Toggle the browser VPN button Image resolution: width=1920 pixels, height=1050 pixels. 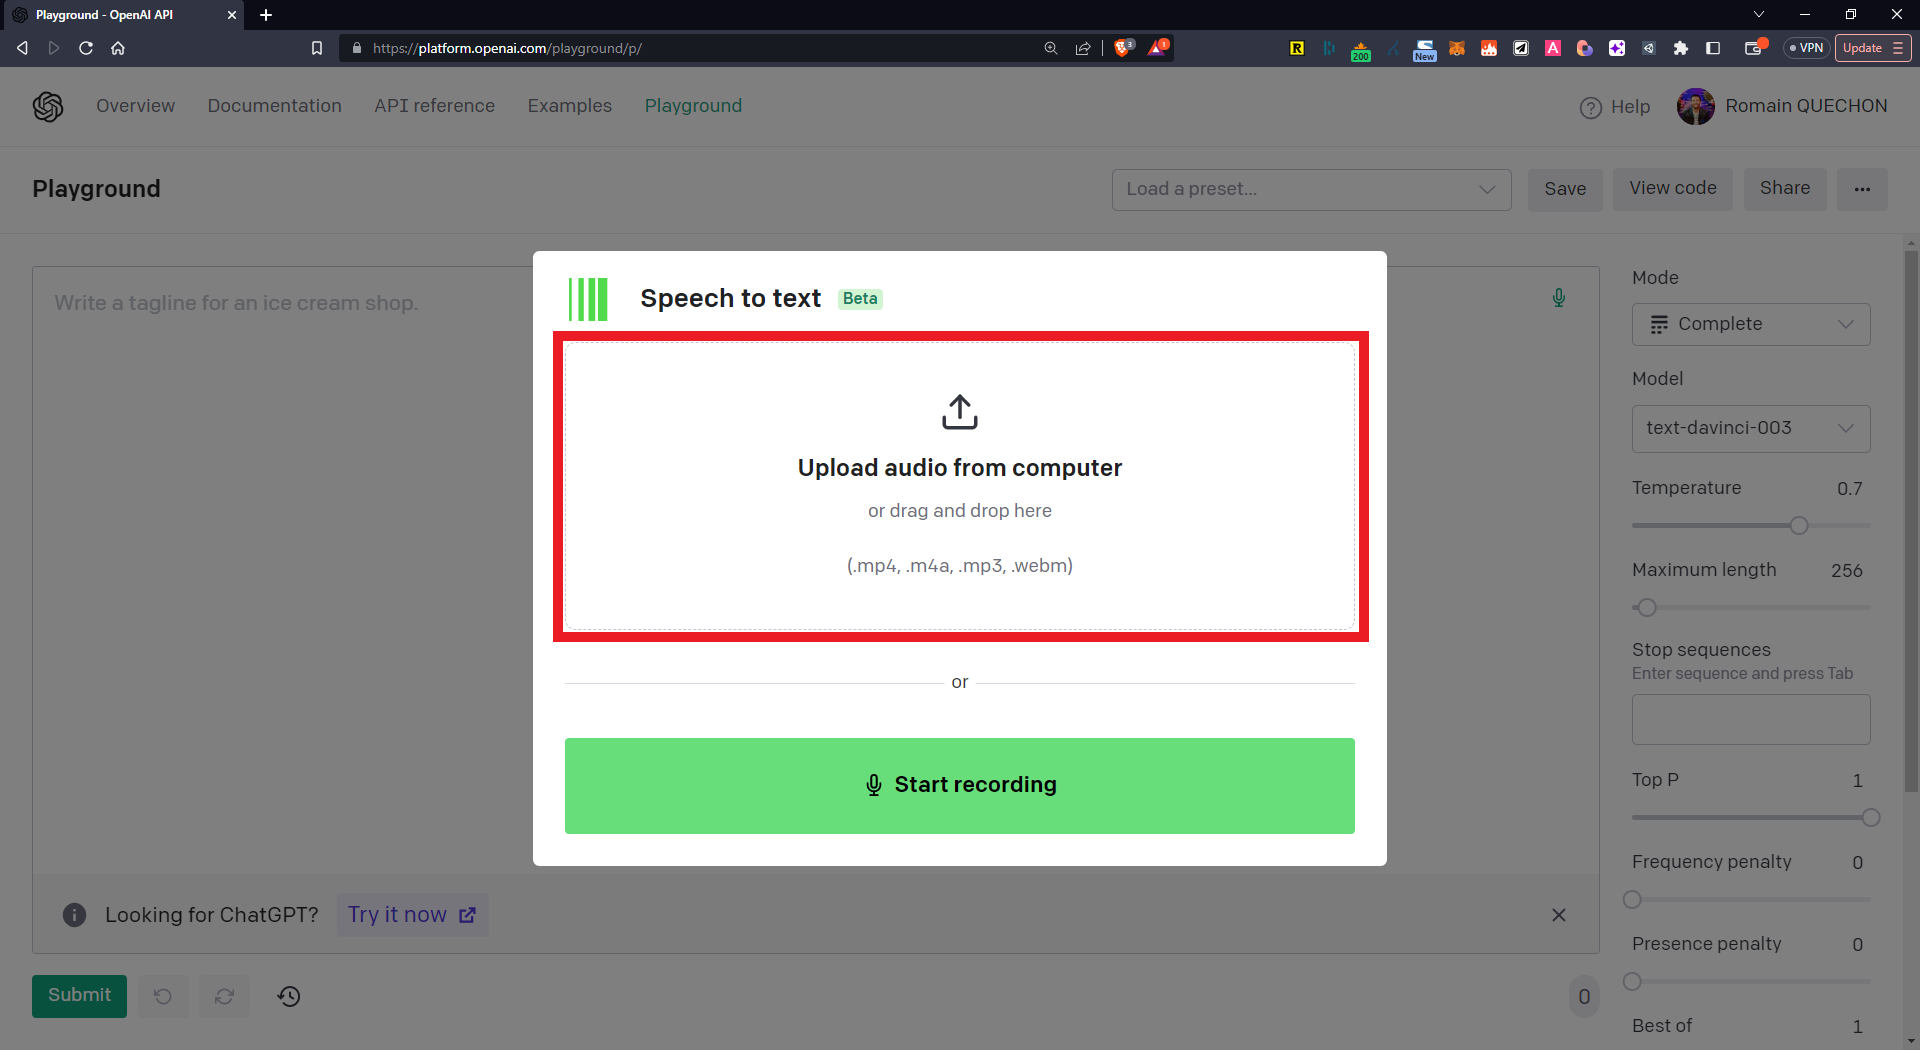pyautogui.click(x=1806, y=48)
